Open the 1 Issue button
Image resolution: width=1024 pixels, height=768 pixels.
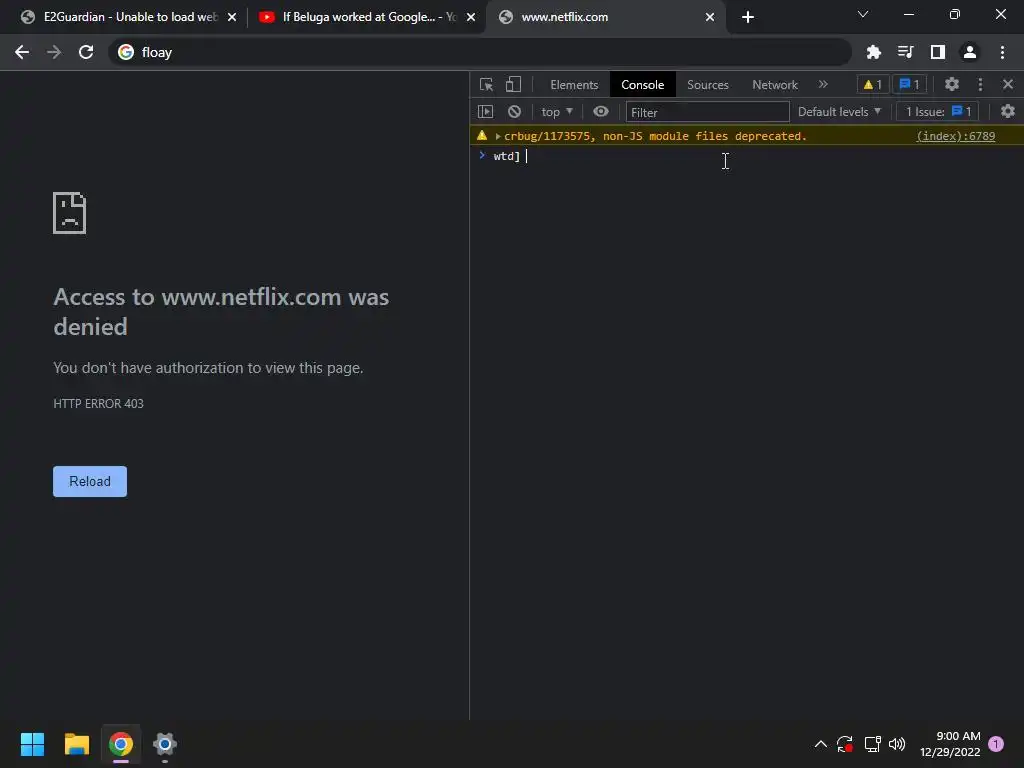coord(938,112)
